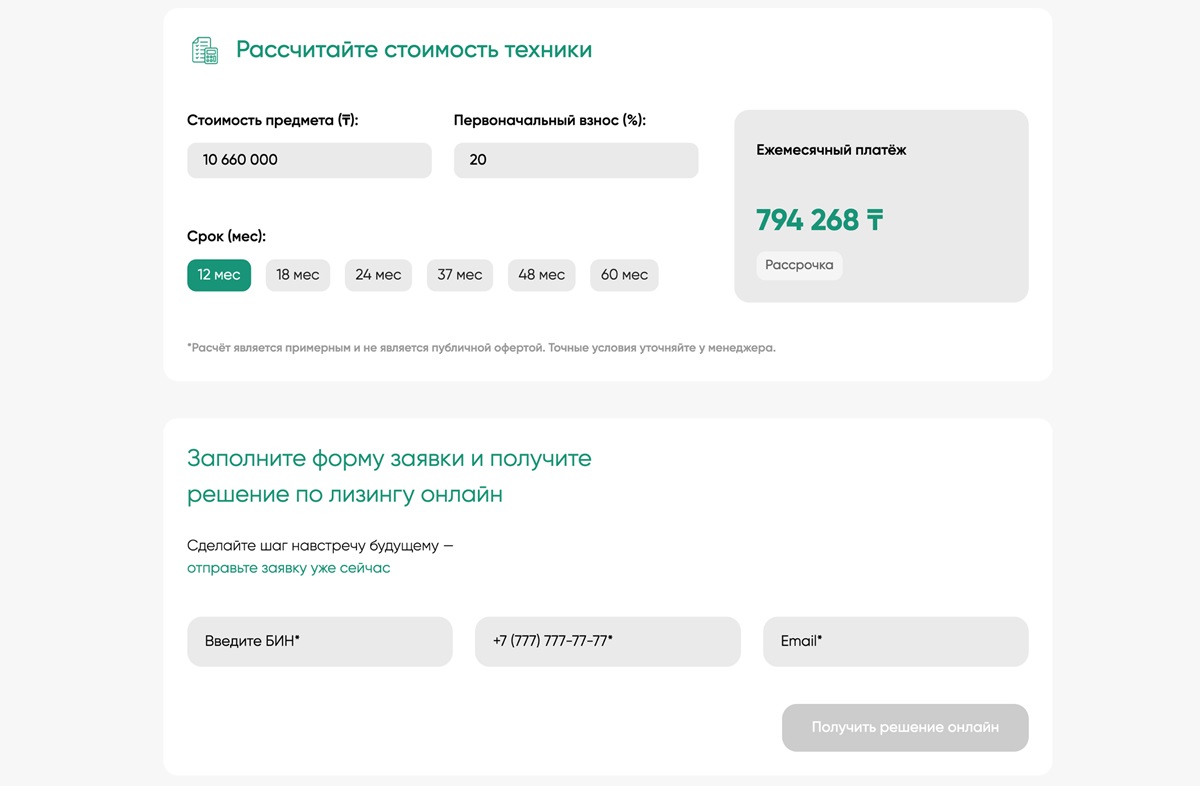Click the Получить решение онлайн button

pos(905,728)
